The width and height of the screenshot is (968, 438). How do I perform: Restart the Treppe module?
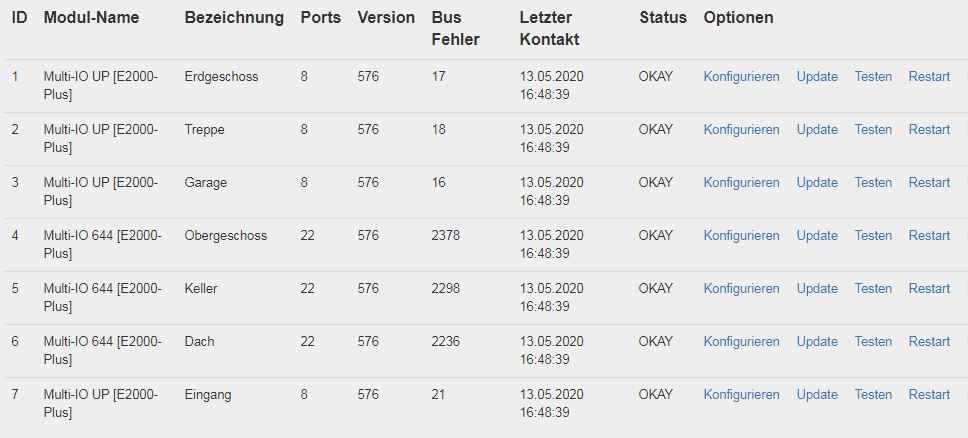tap(929, 130)
